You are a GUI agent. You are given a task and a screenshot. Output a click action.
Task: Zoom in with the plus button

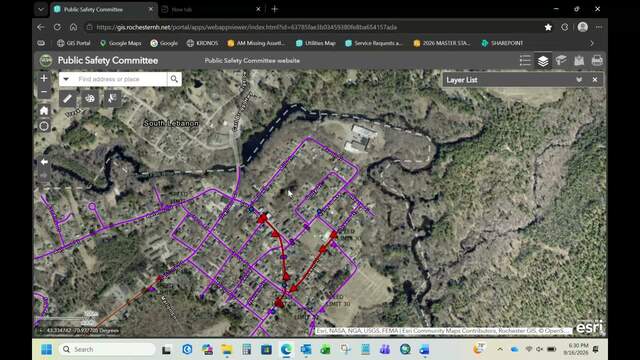(44, 78)
